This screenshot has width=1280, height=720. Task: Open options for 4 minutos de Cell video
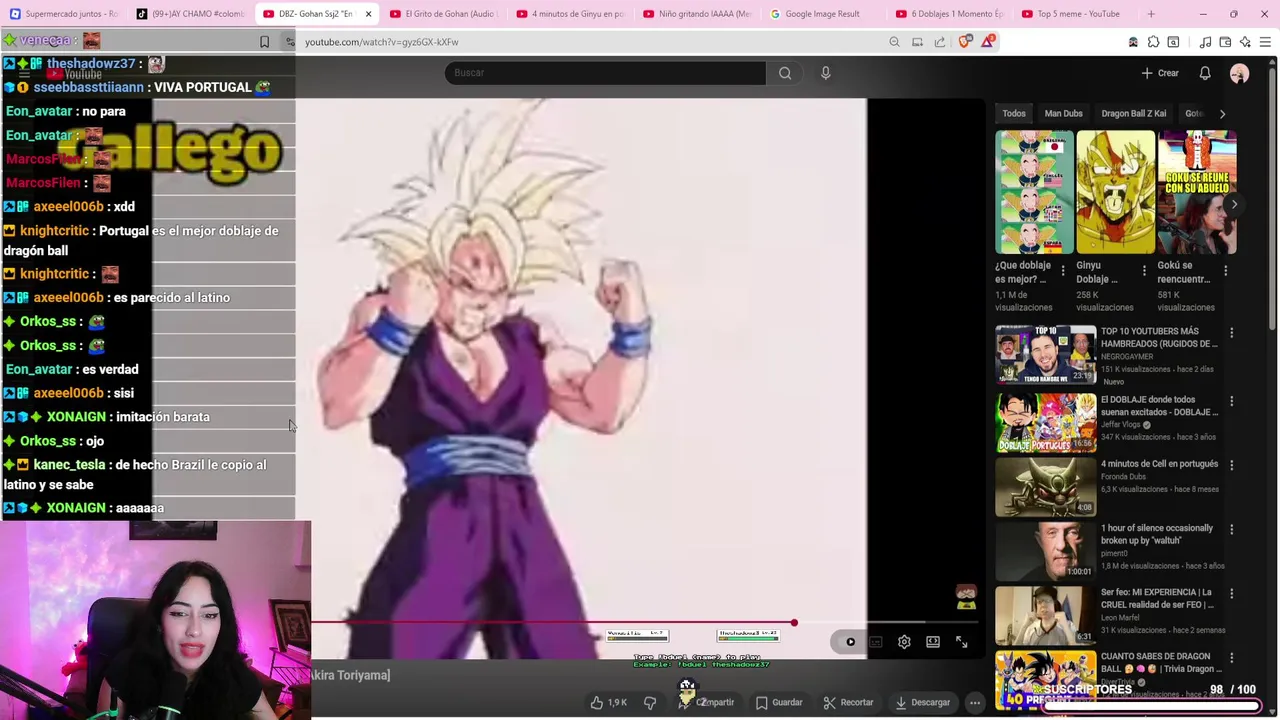click(x=1232, y=465)
